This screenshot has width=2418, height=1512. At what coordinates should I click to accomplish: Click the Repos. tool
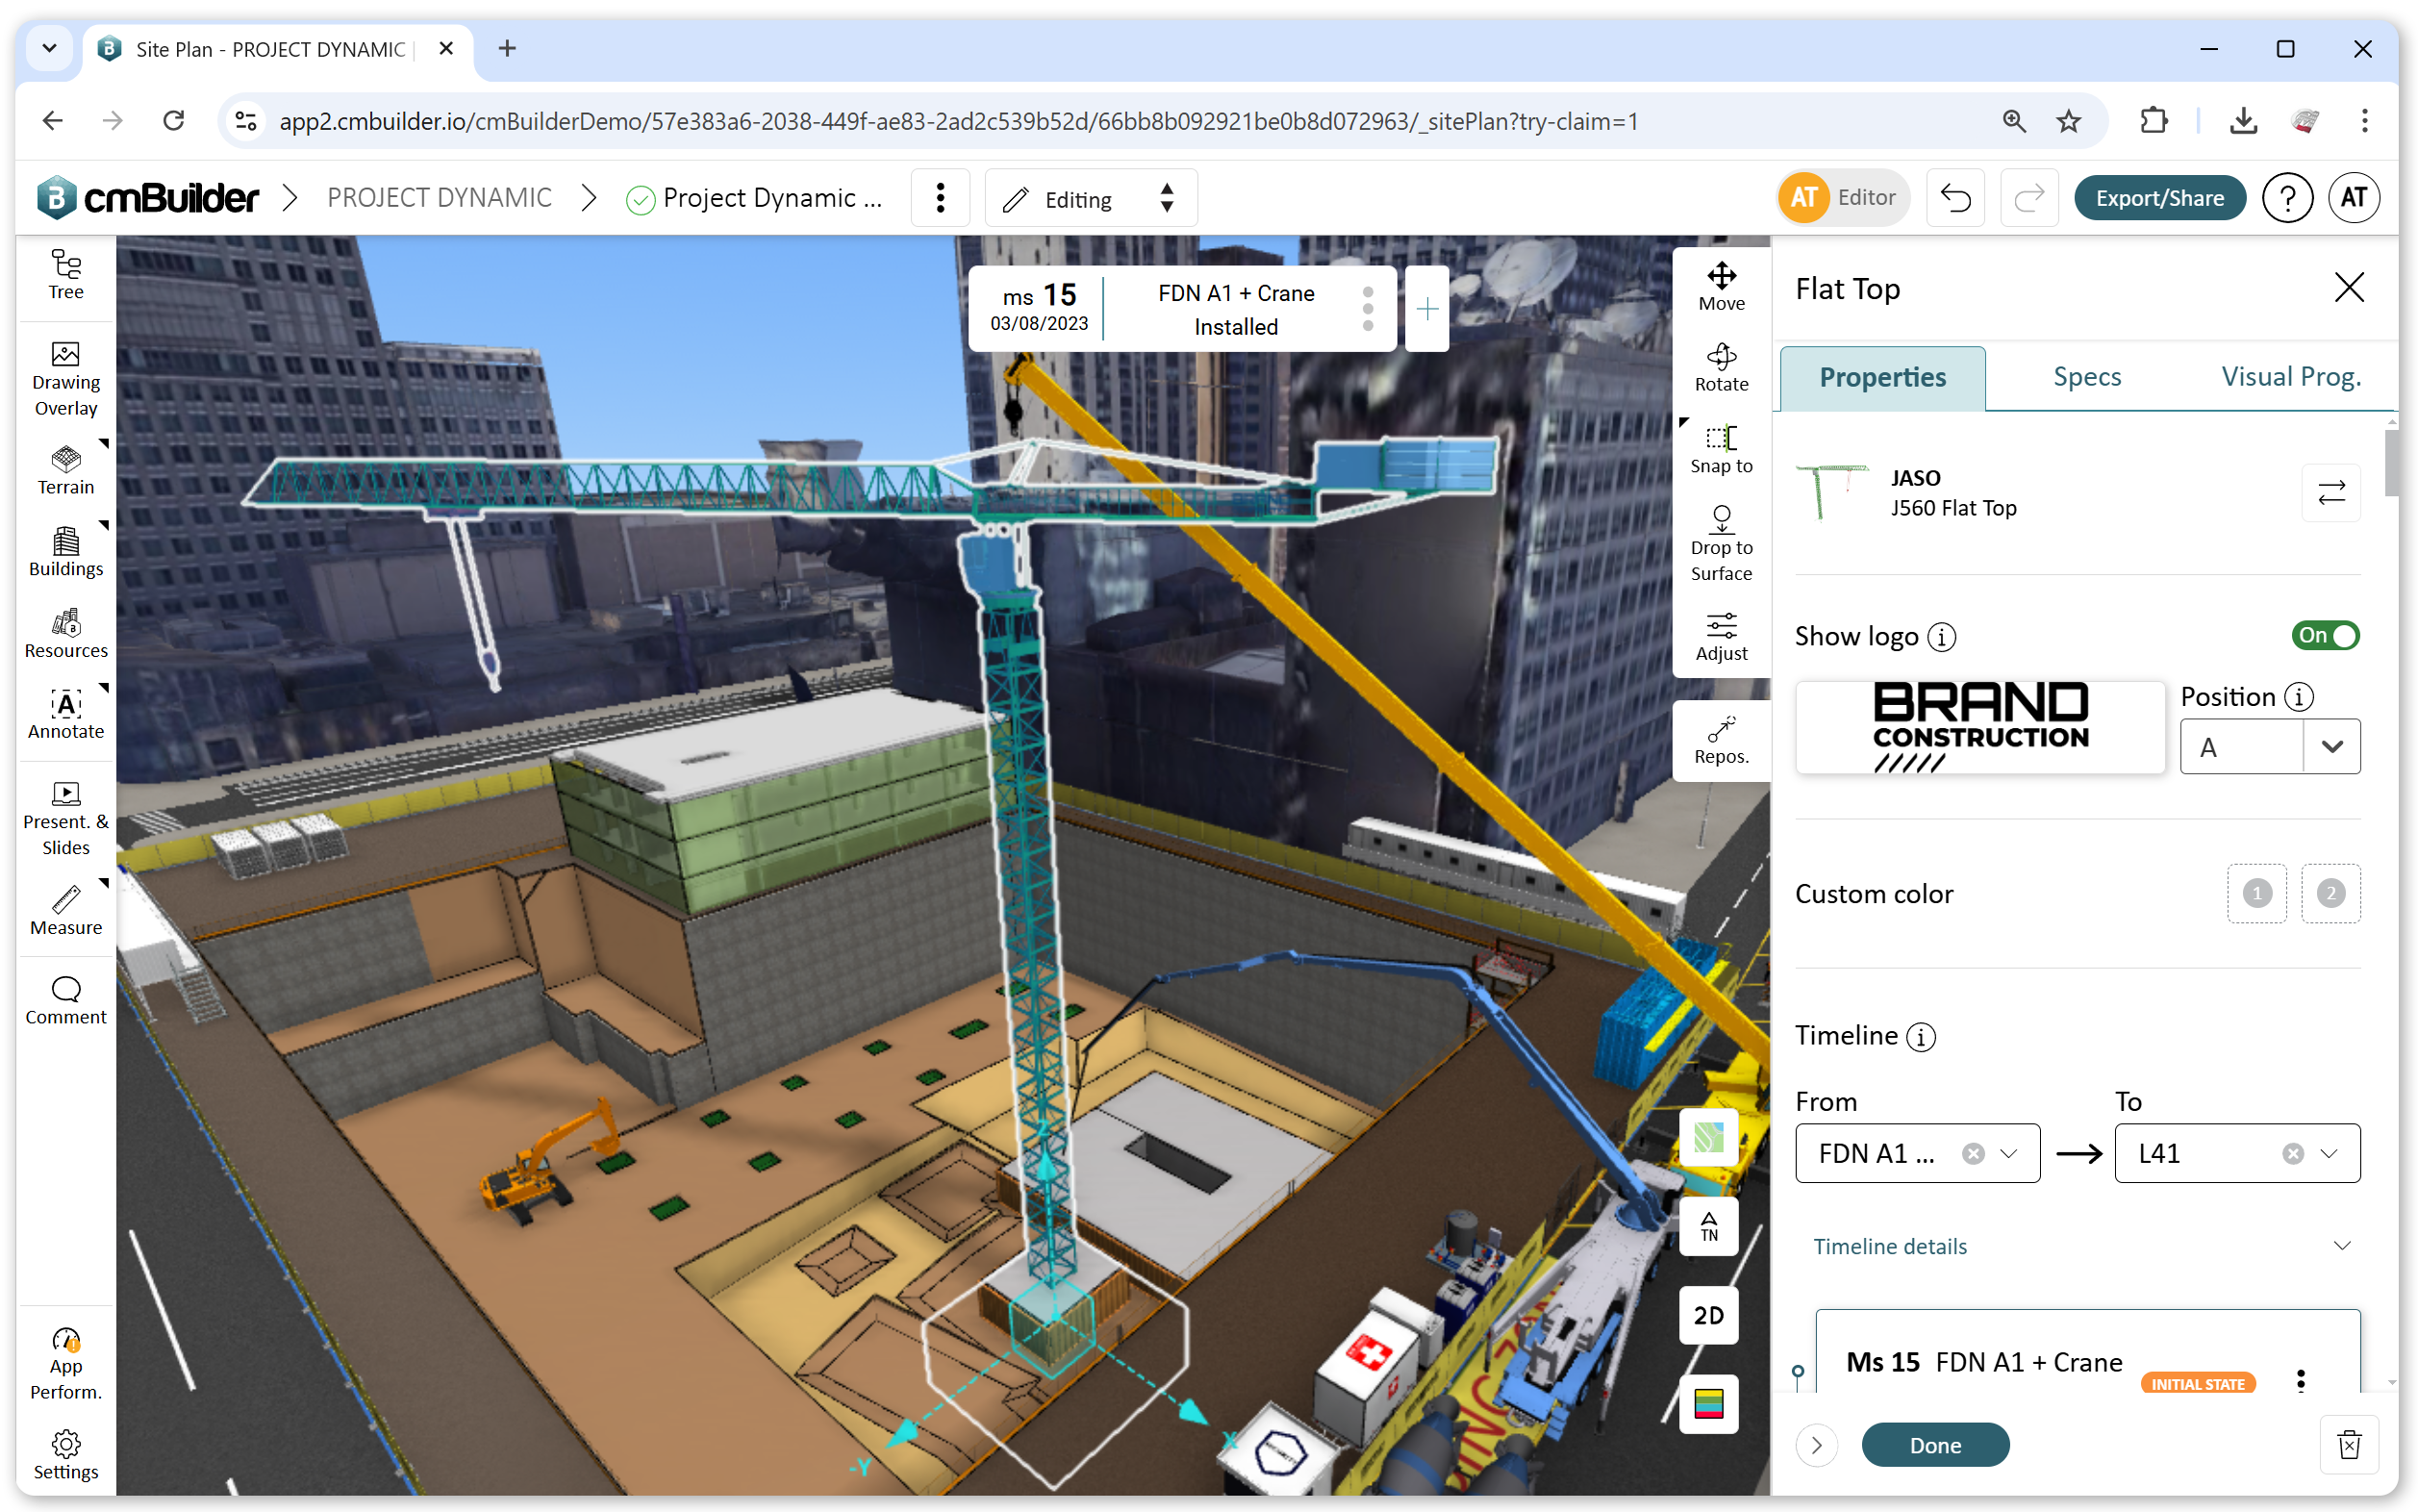click(x=1721, y=739)
